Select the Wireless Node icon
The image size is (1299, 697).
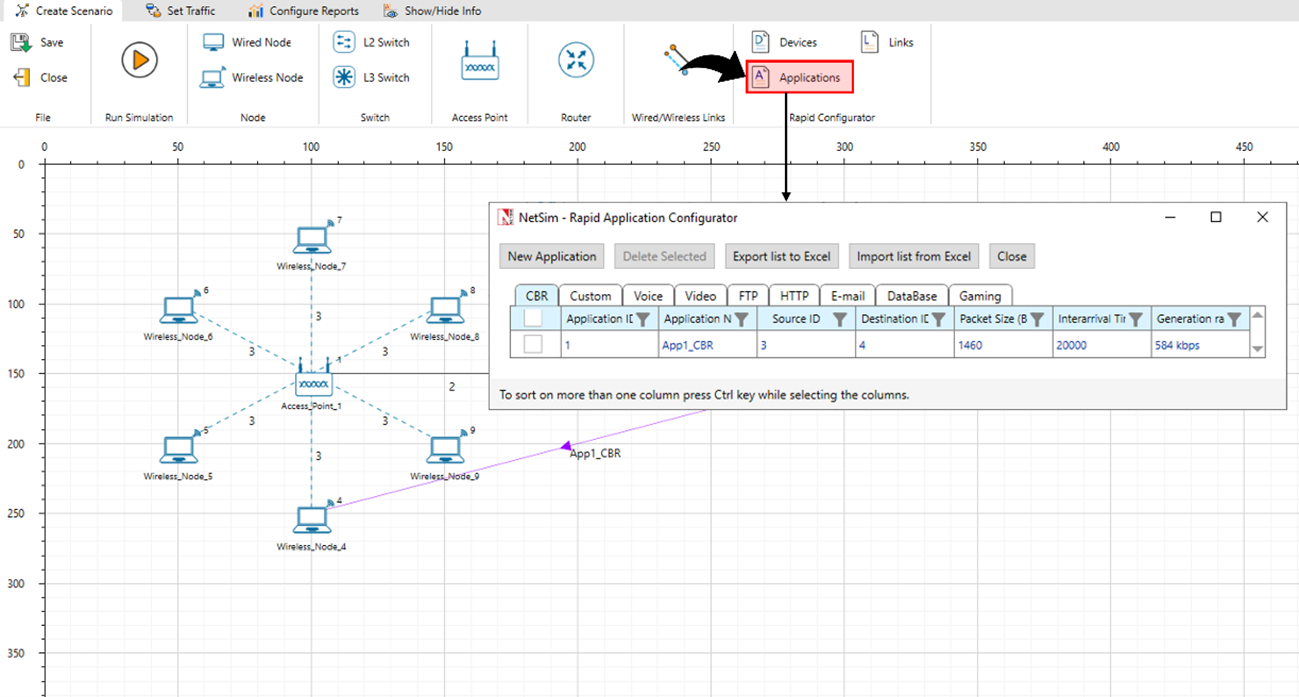(213, 77)
